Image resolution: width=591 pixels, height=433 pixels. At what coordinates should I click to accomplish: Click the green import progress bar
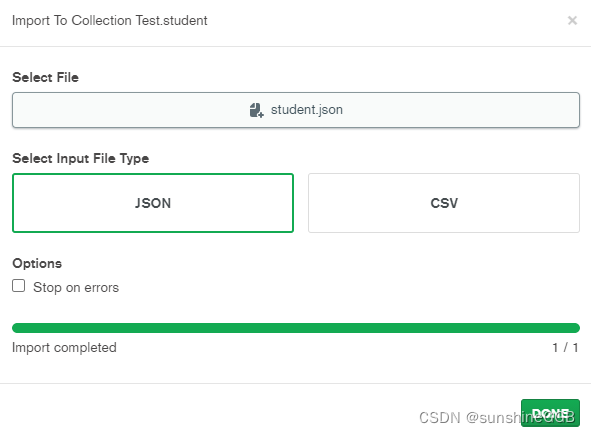(x=296, y=328)
